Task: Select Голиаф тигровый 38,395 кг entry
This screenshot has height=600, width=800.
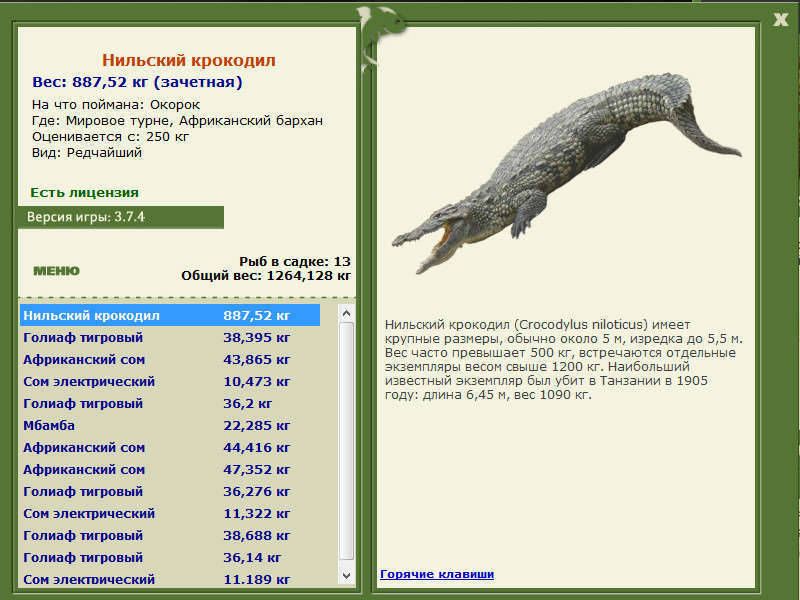Action: 170,337
